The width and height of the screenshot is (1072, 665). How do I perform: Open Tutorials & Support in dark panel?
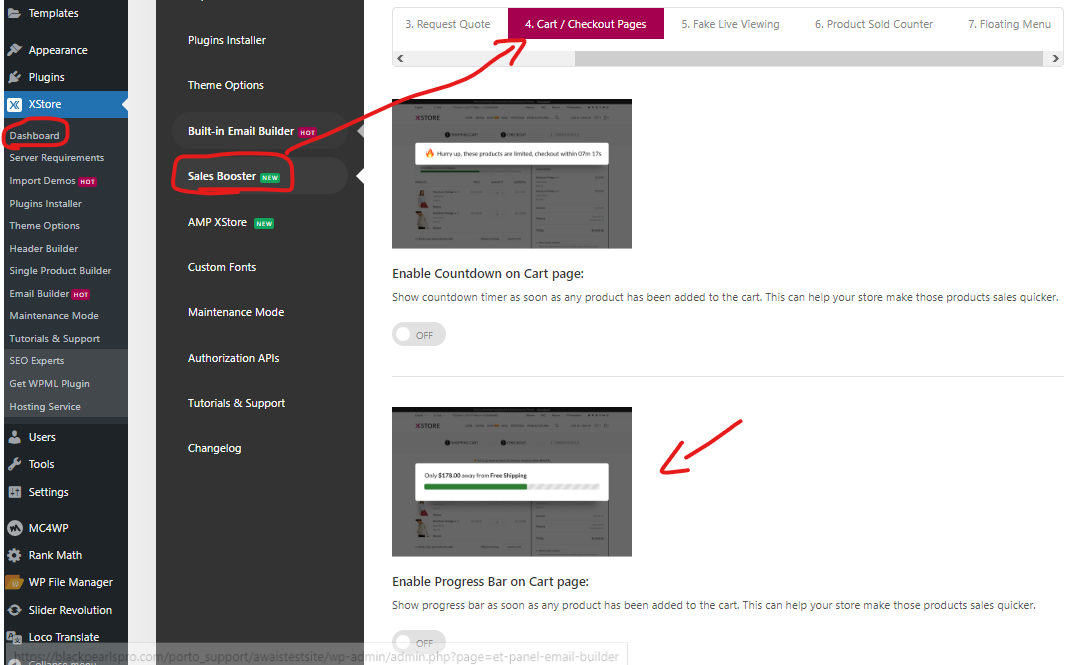pos(237,403)
